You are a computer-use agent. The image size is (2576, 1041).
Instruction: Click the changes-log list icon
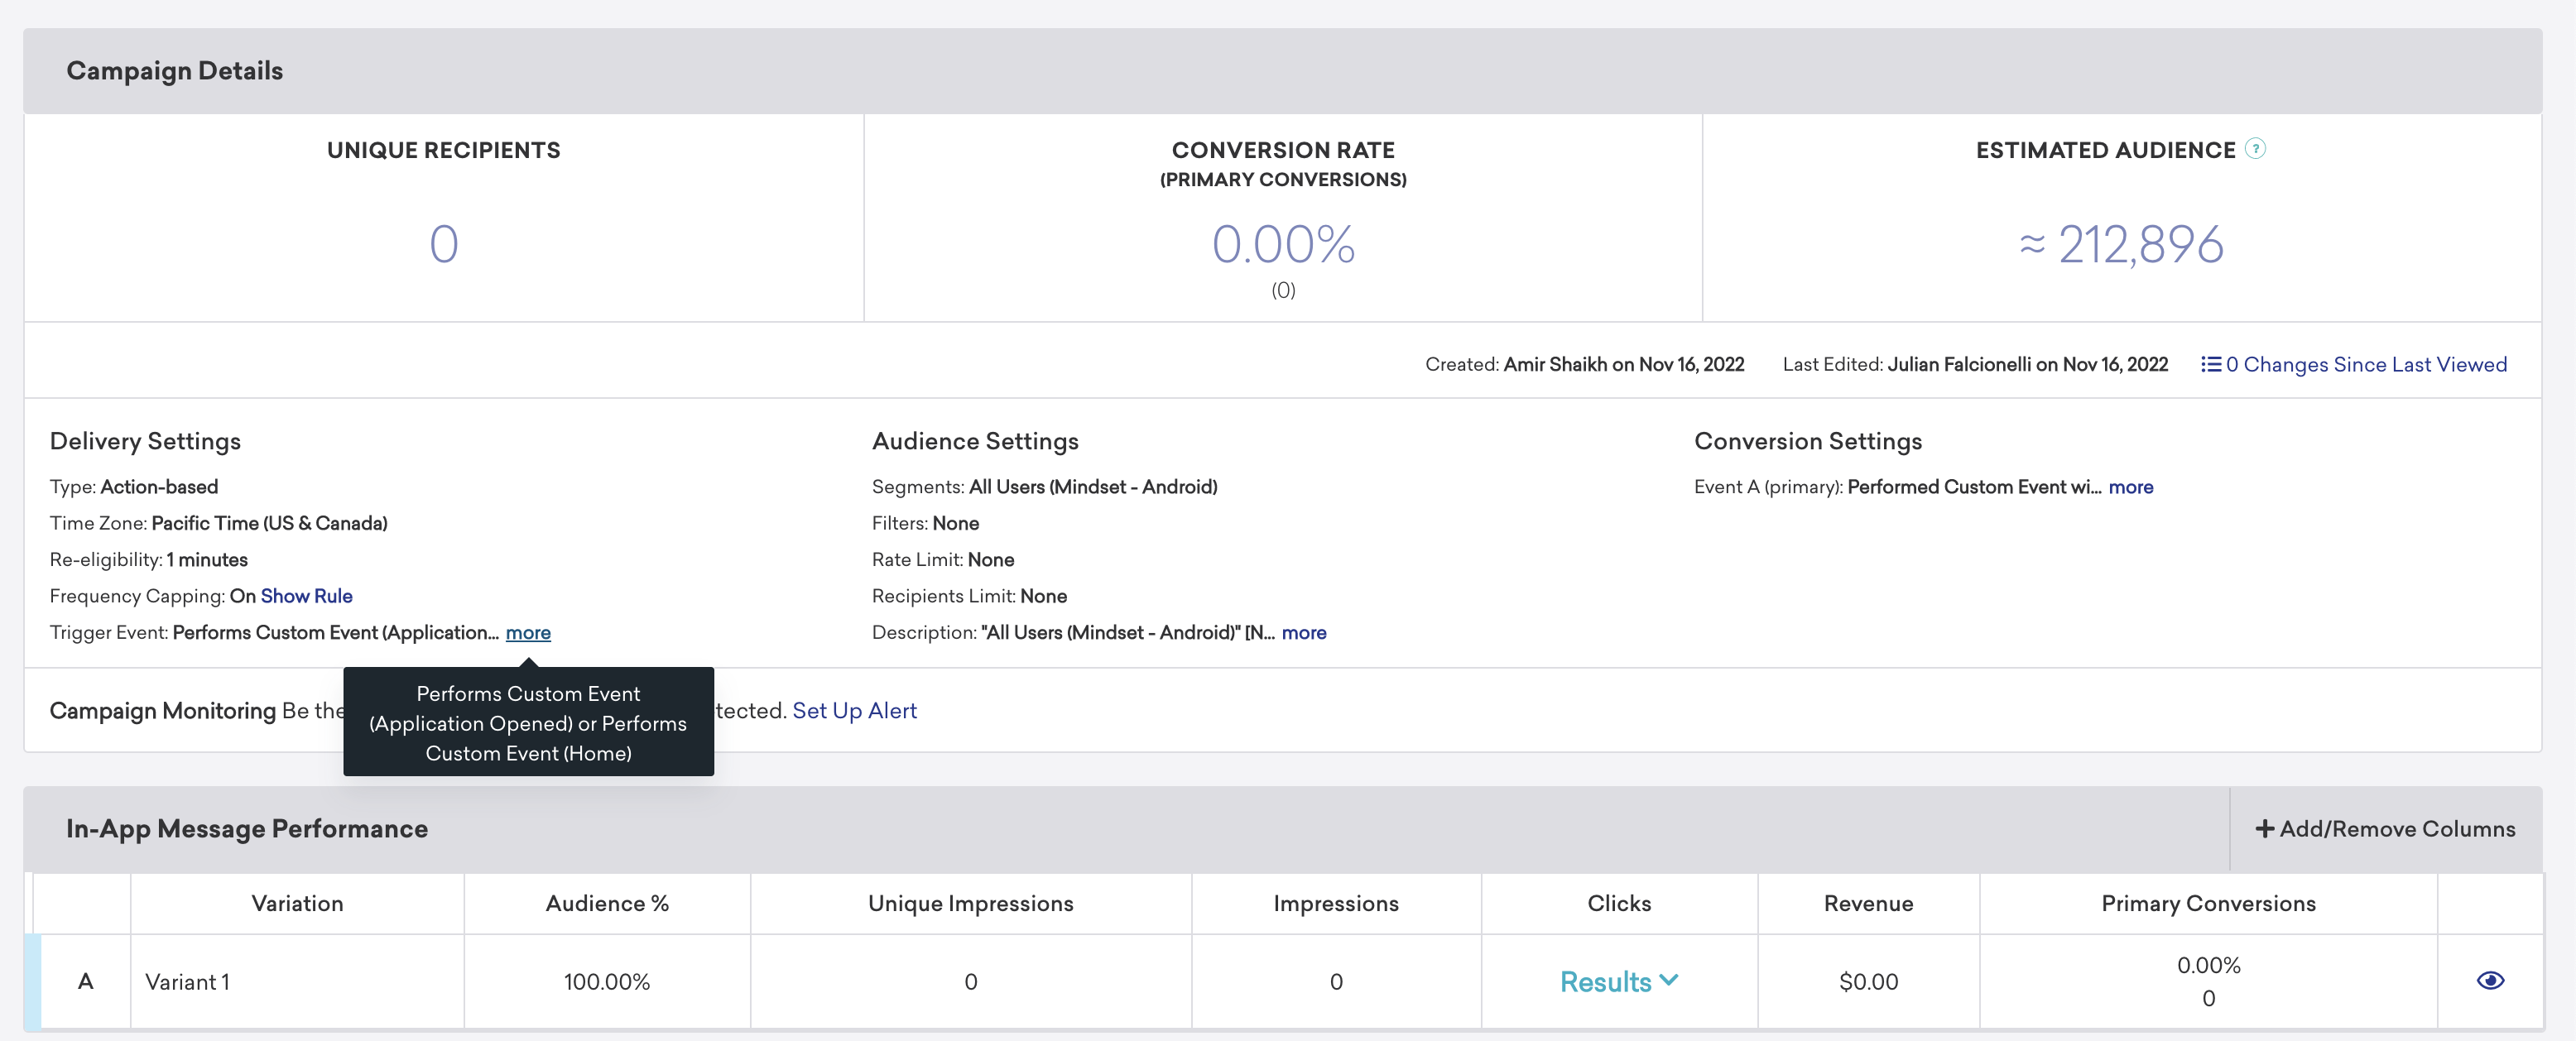[2212, 364]
